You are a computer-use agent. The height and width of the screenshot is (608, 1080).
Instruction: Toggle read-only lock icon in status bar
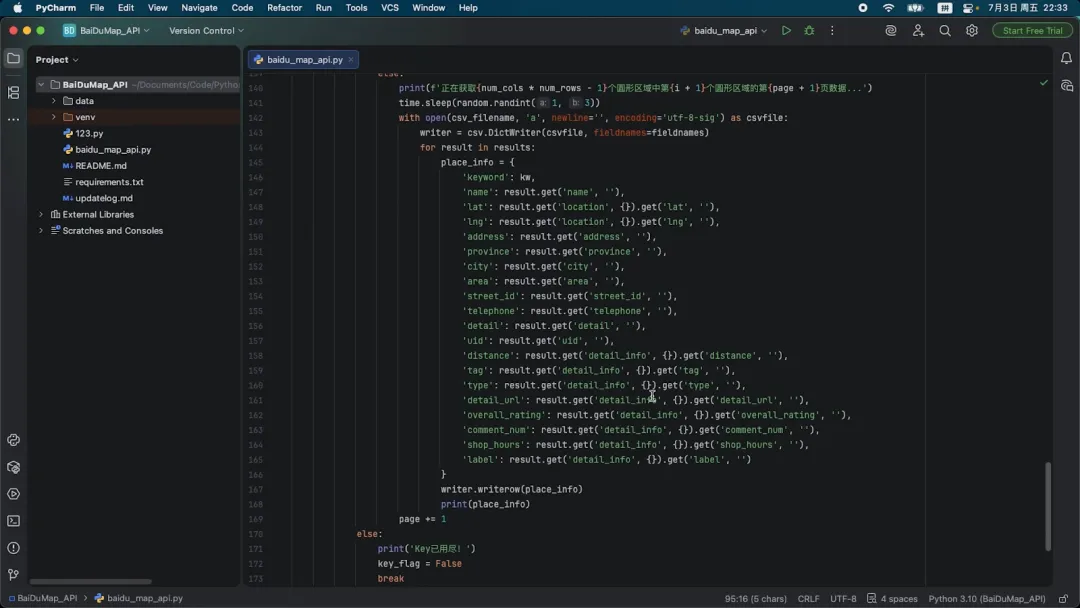(x=1064, y=598)
